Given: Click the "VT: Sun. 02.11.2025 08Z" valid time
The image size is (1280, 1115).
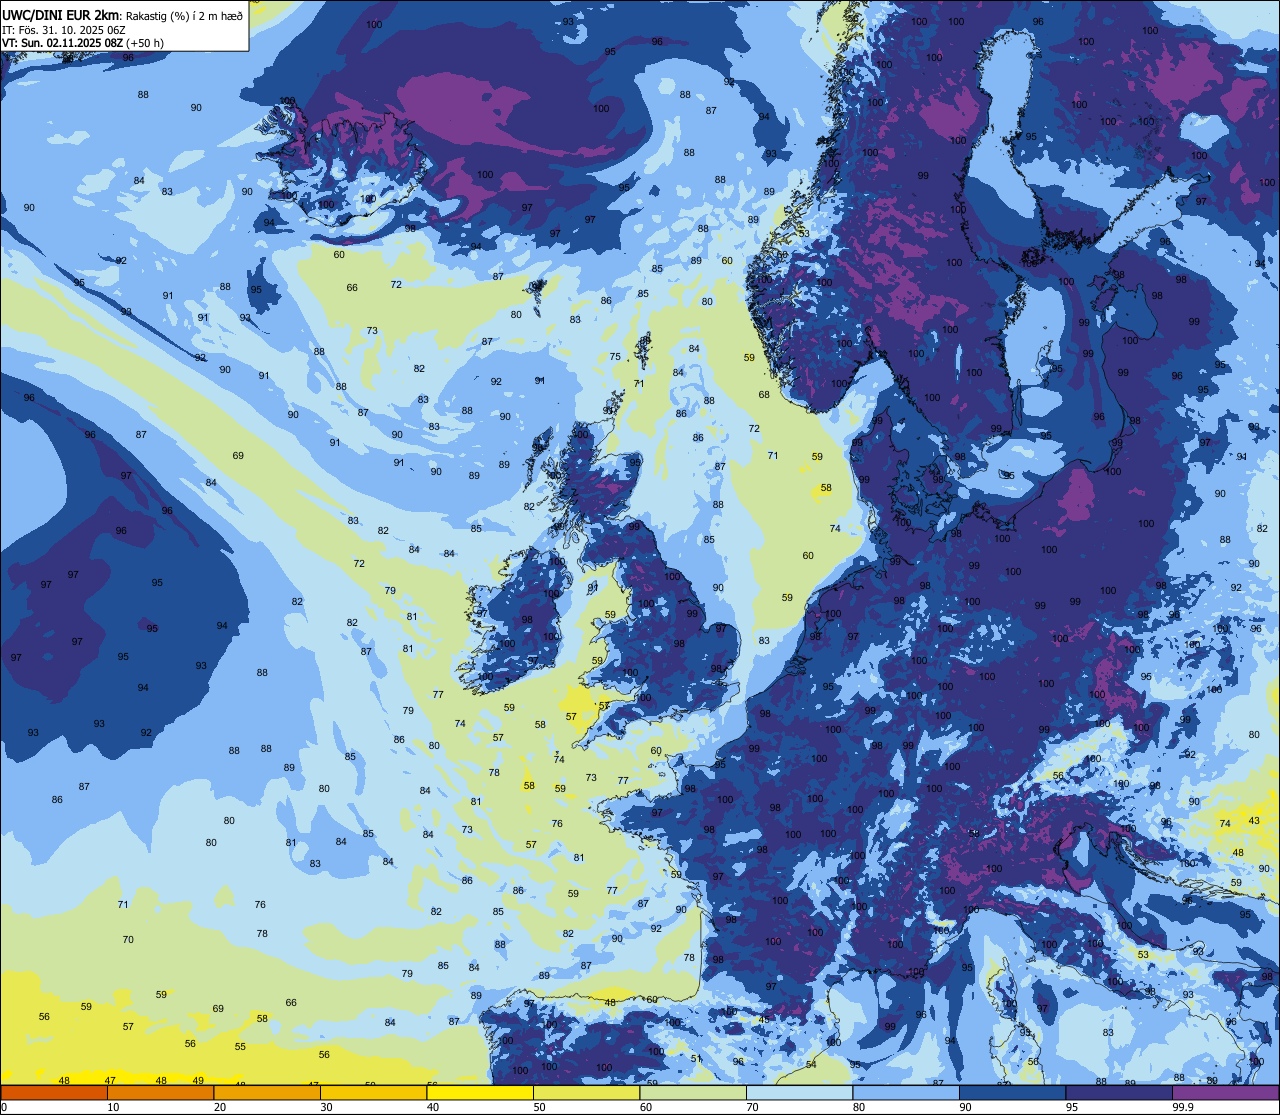Looking at the screenshot, I should 62,43.
